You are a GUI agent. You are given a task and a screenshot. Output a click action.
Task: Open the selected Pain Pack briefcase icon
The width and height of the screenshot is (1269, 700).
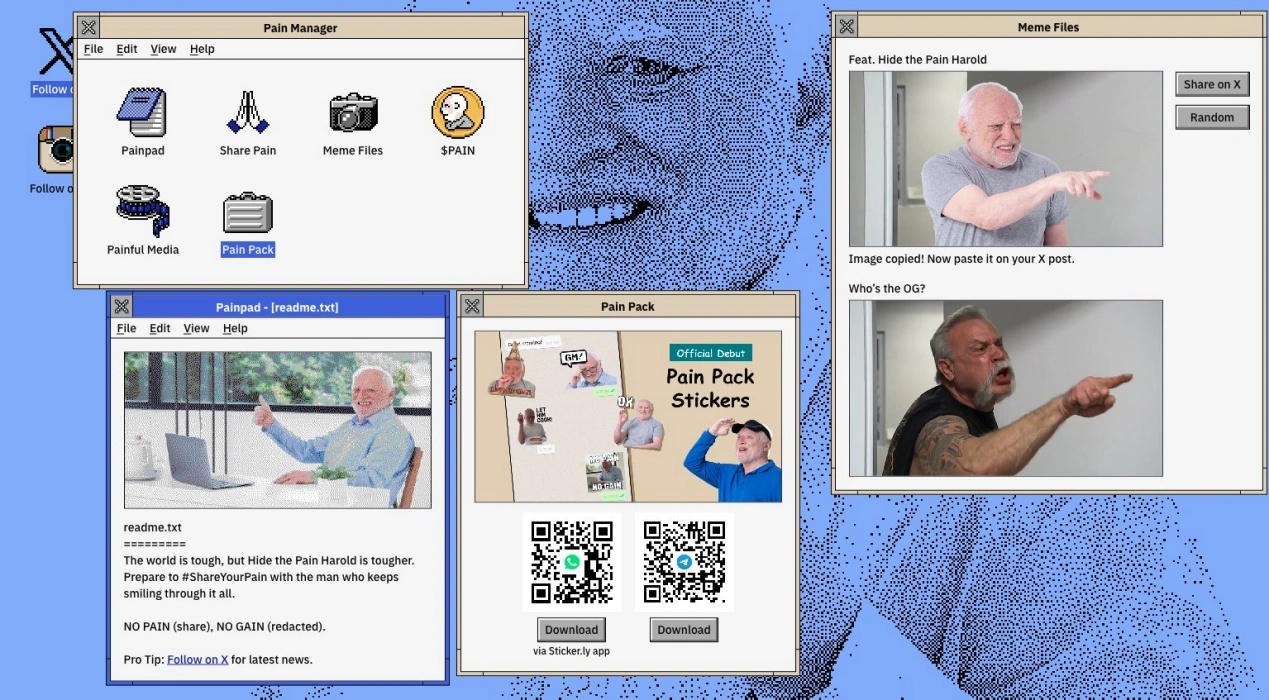[x=248, y=212]
